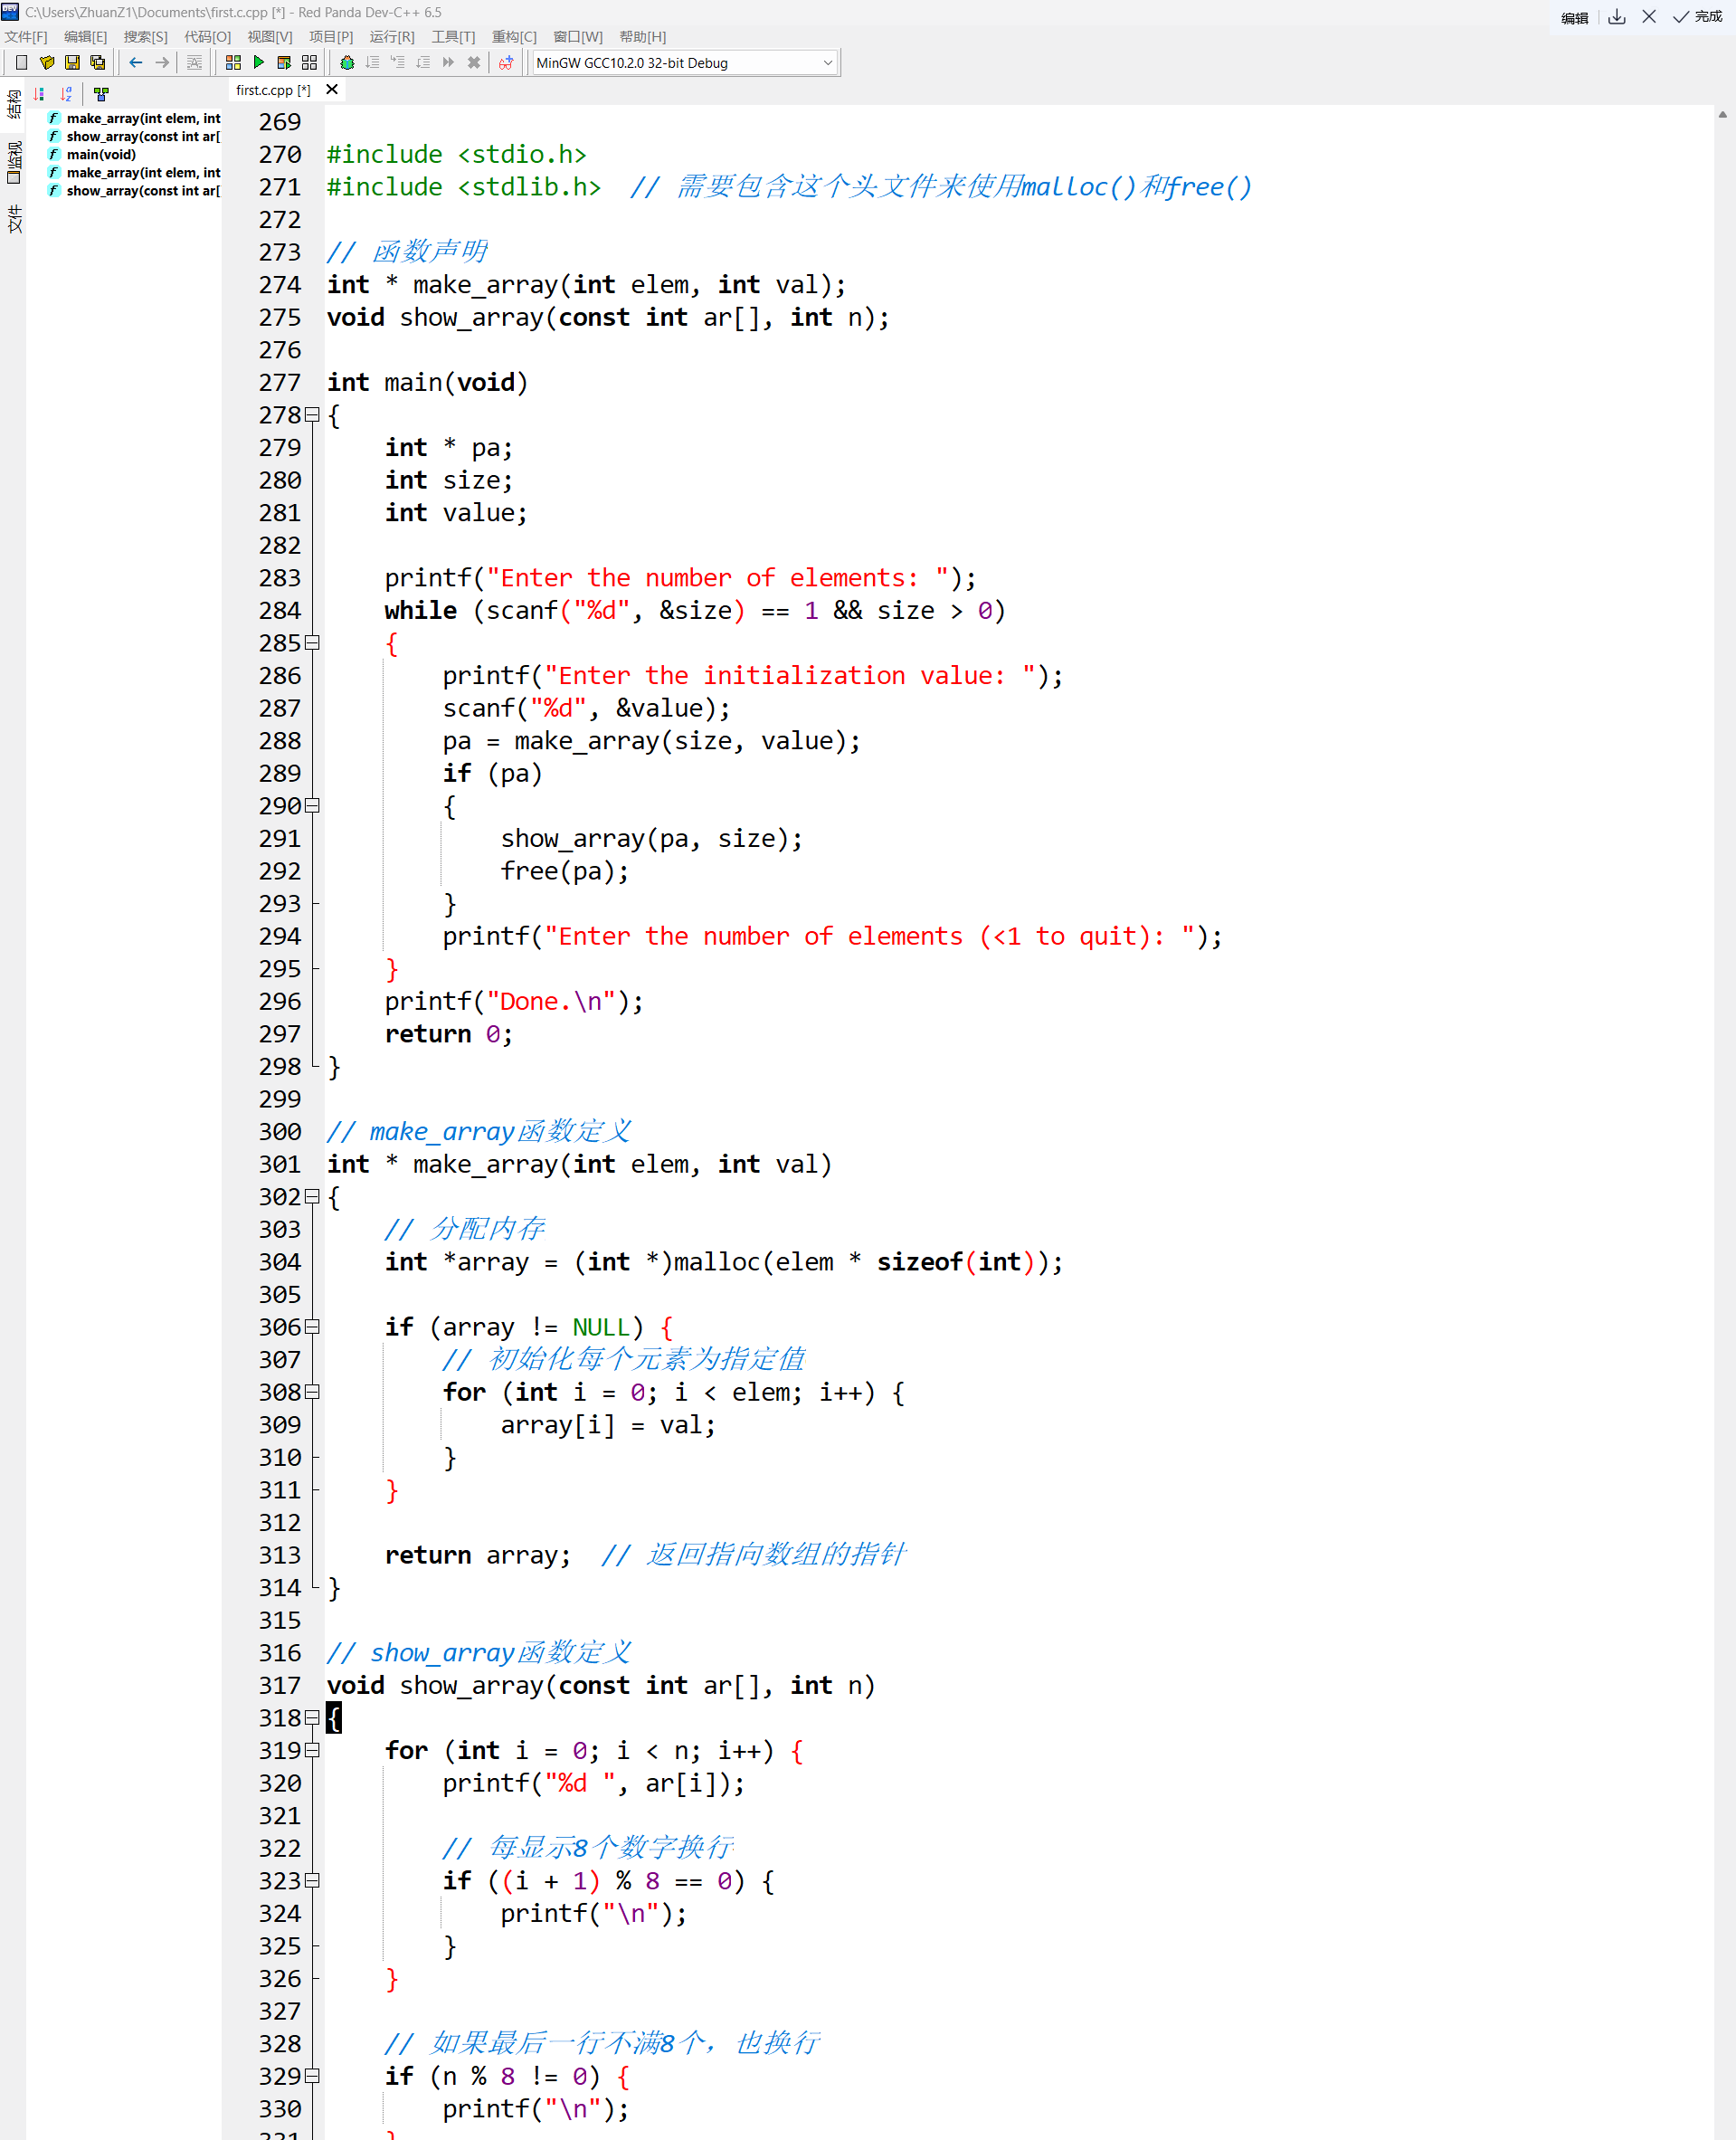Sort structure list alphabetically
The height and width of the screenshot is (2140, 1736).
pyautogui.click(x=66, y=94)
